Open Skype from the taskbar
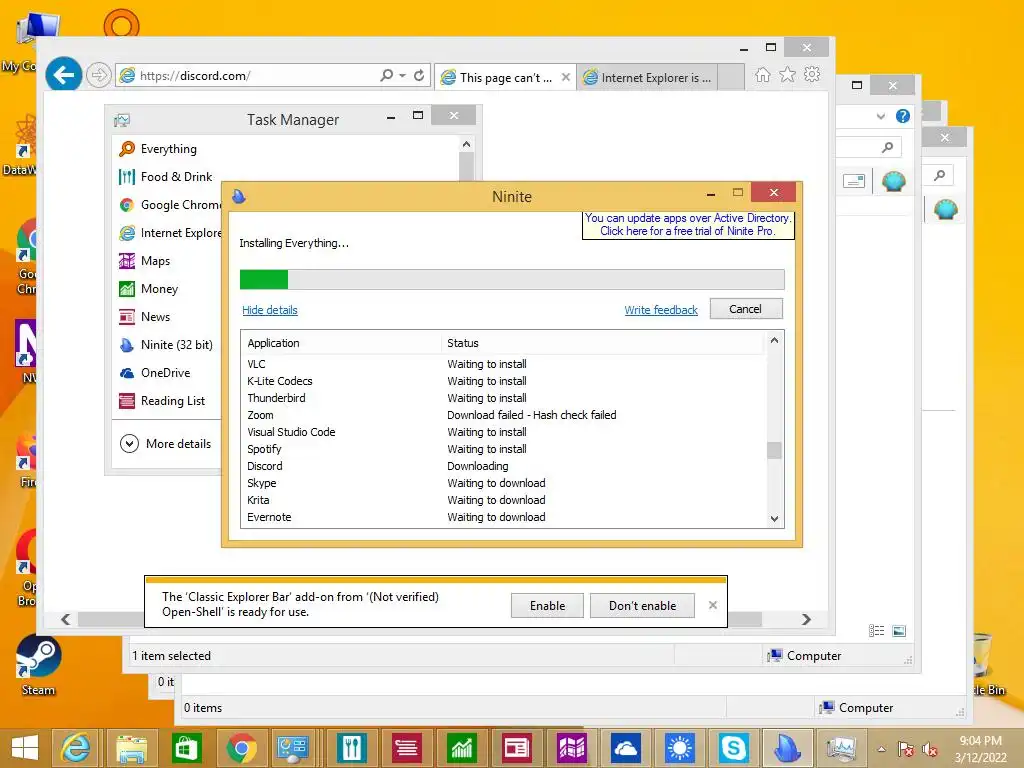Image resolution: width=1024 pixels, height=768 pixels. tap(733, 748)
